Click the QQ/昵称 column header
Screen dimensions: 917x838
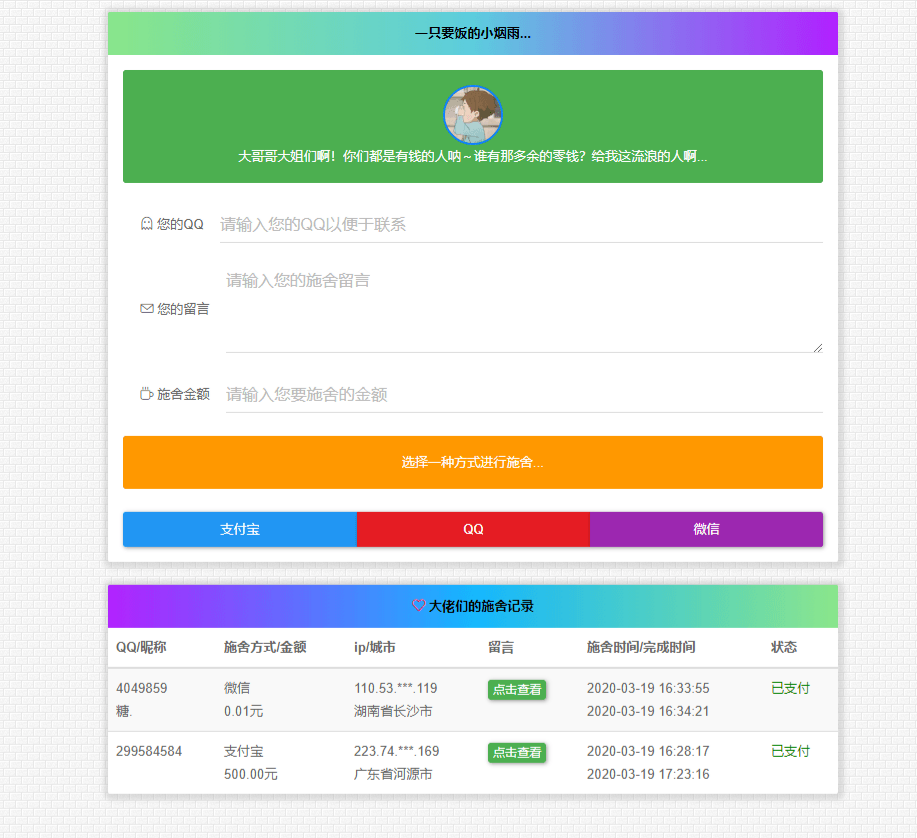[x=140, y=647]
